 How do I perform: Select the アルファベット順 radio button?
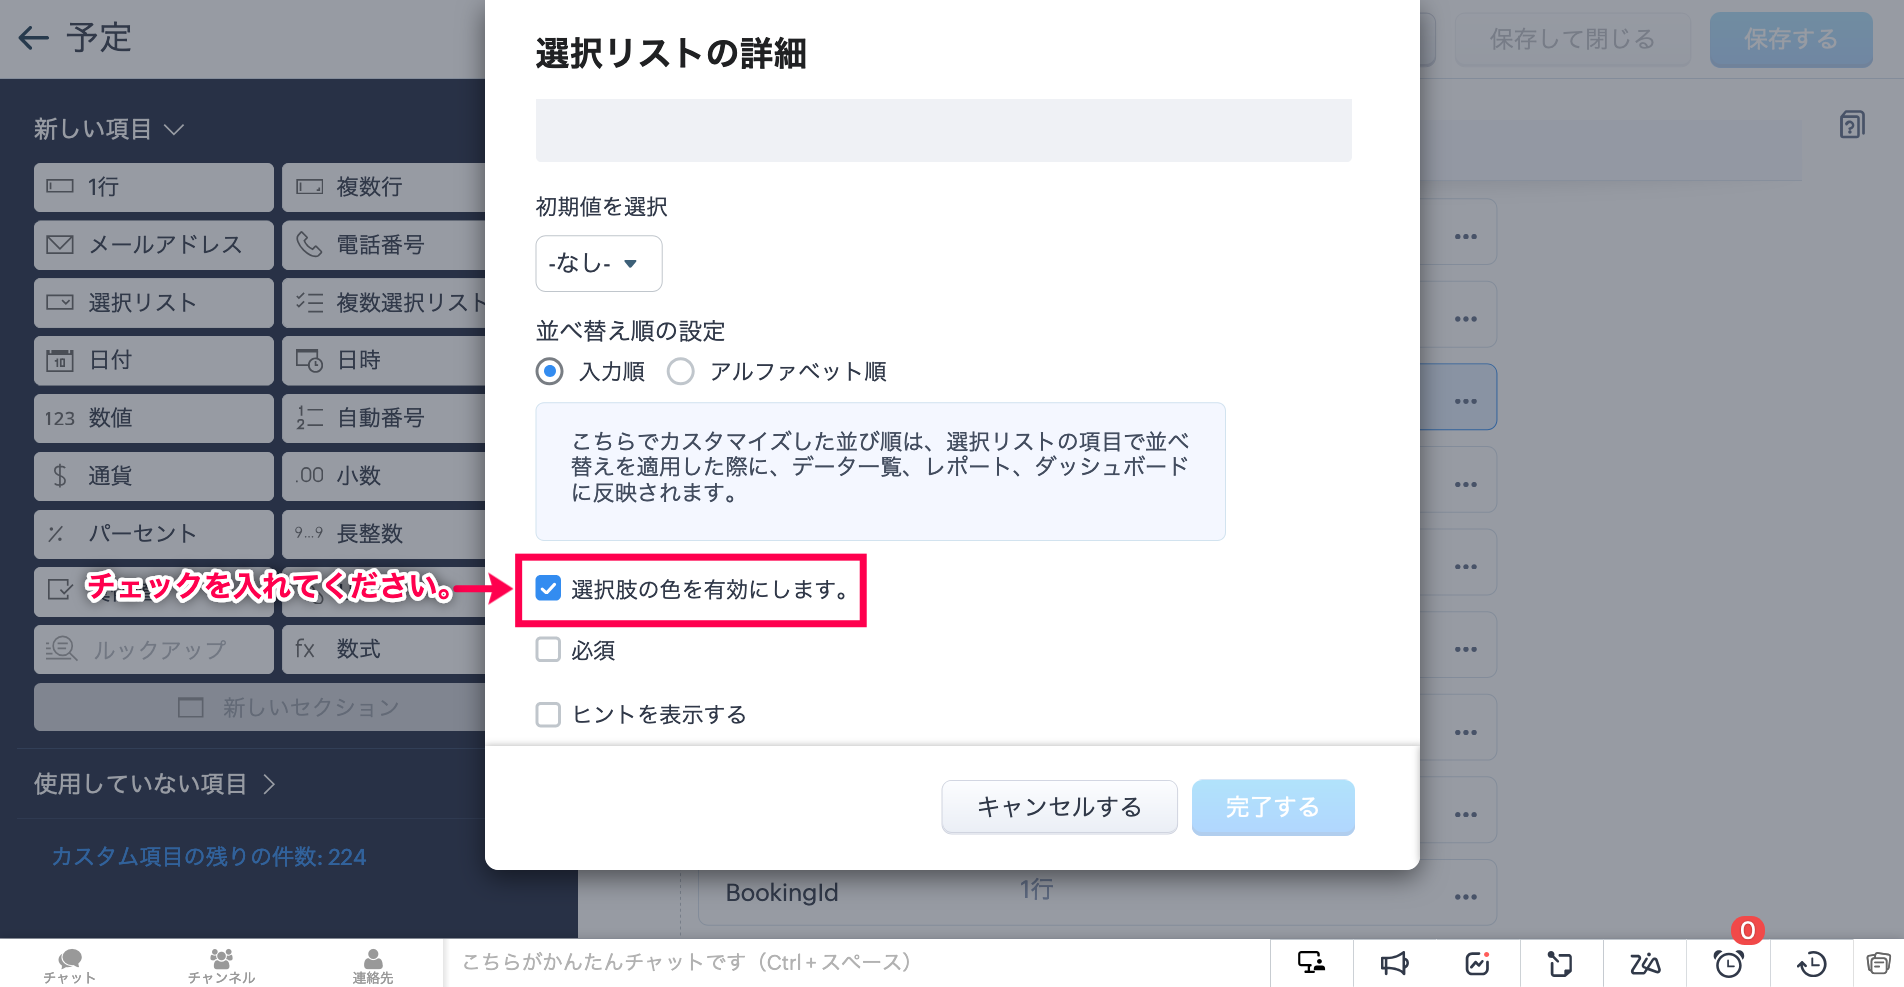click(x=681, y=372)
